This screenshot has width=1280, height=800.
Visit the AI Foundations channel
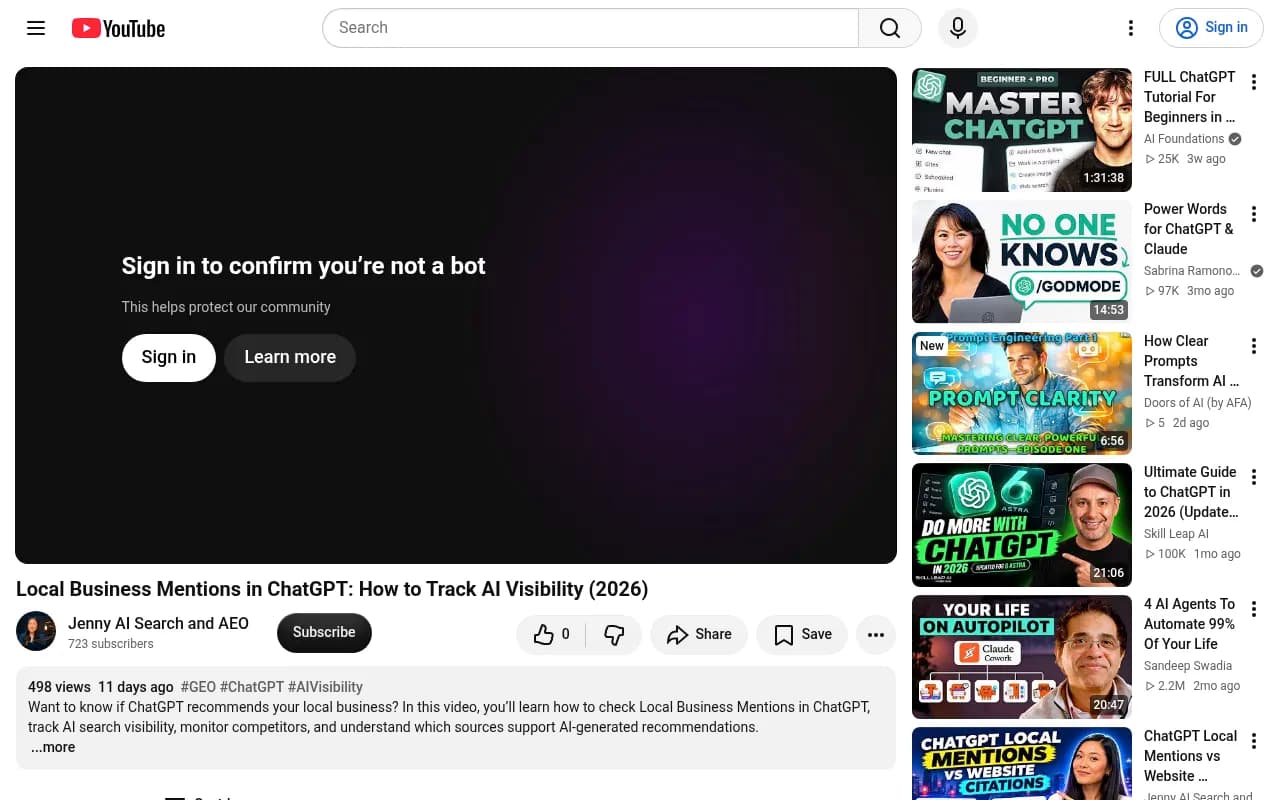[1184, 139]
